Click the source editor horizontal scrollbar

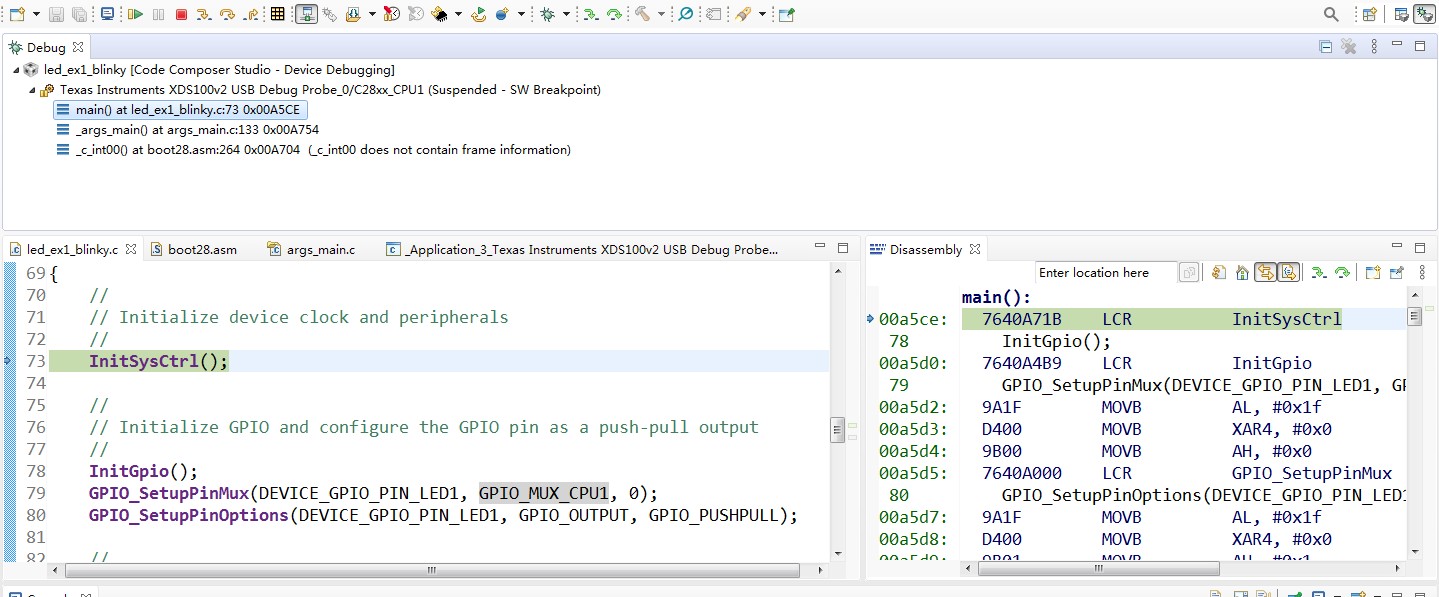point(431,570)
